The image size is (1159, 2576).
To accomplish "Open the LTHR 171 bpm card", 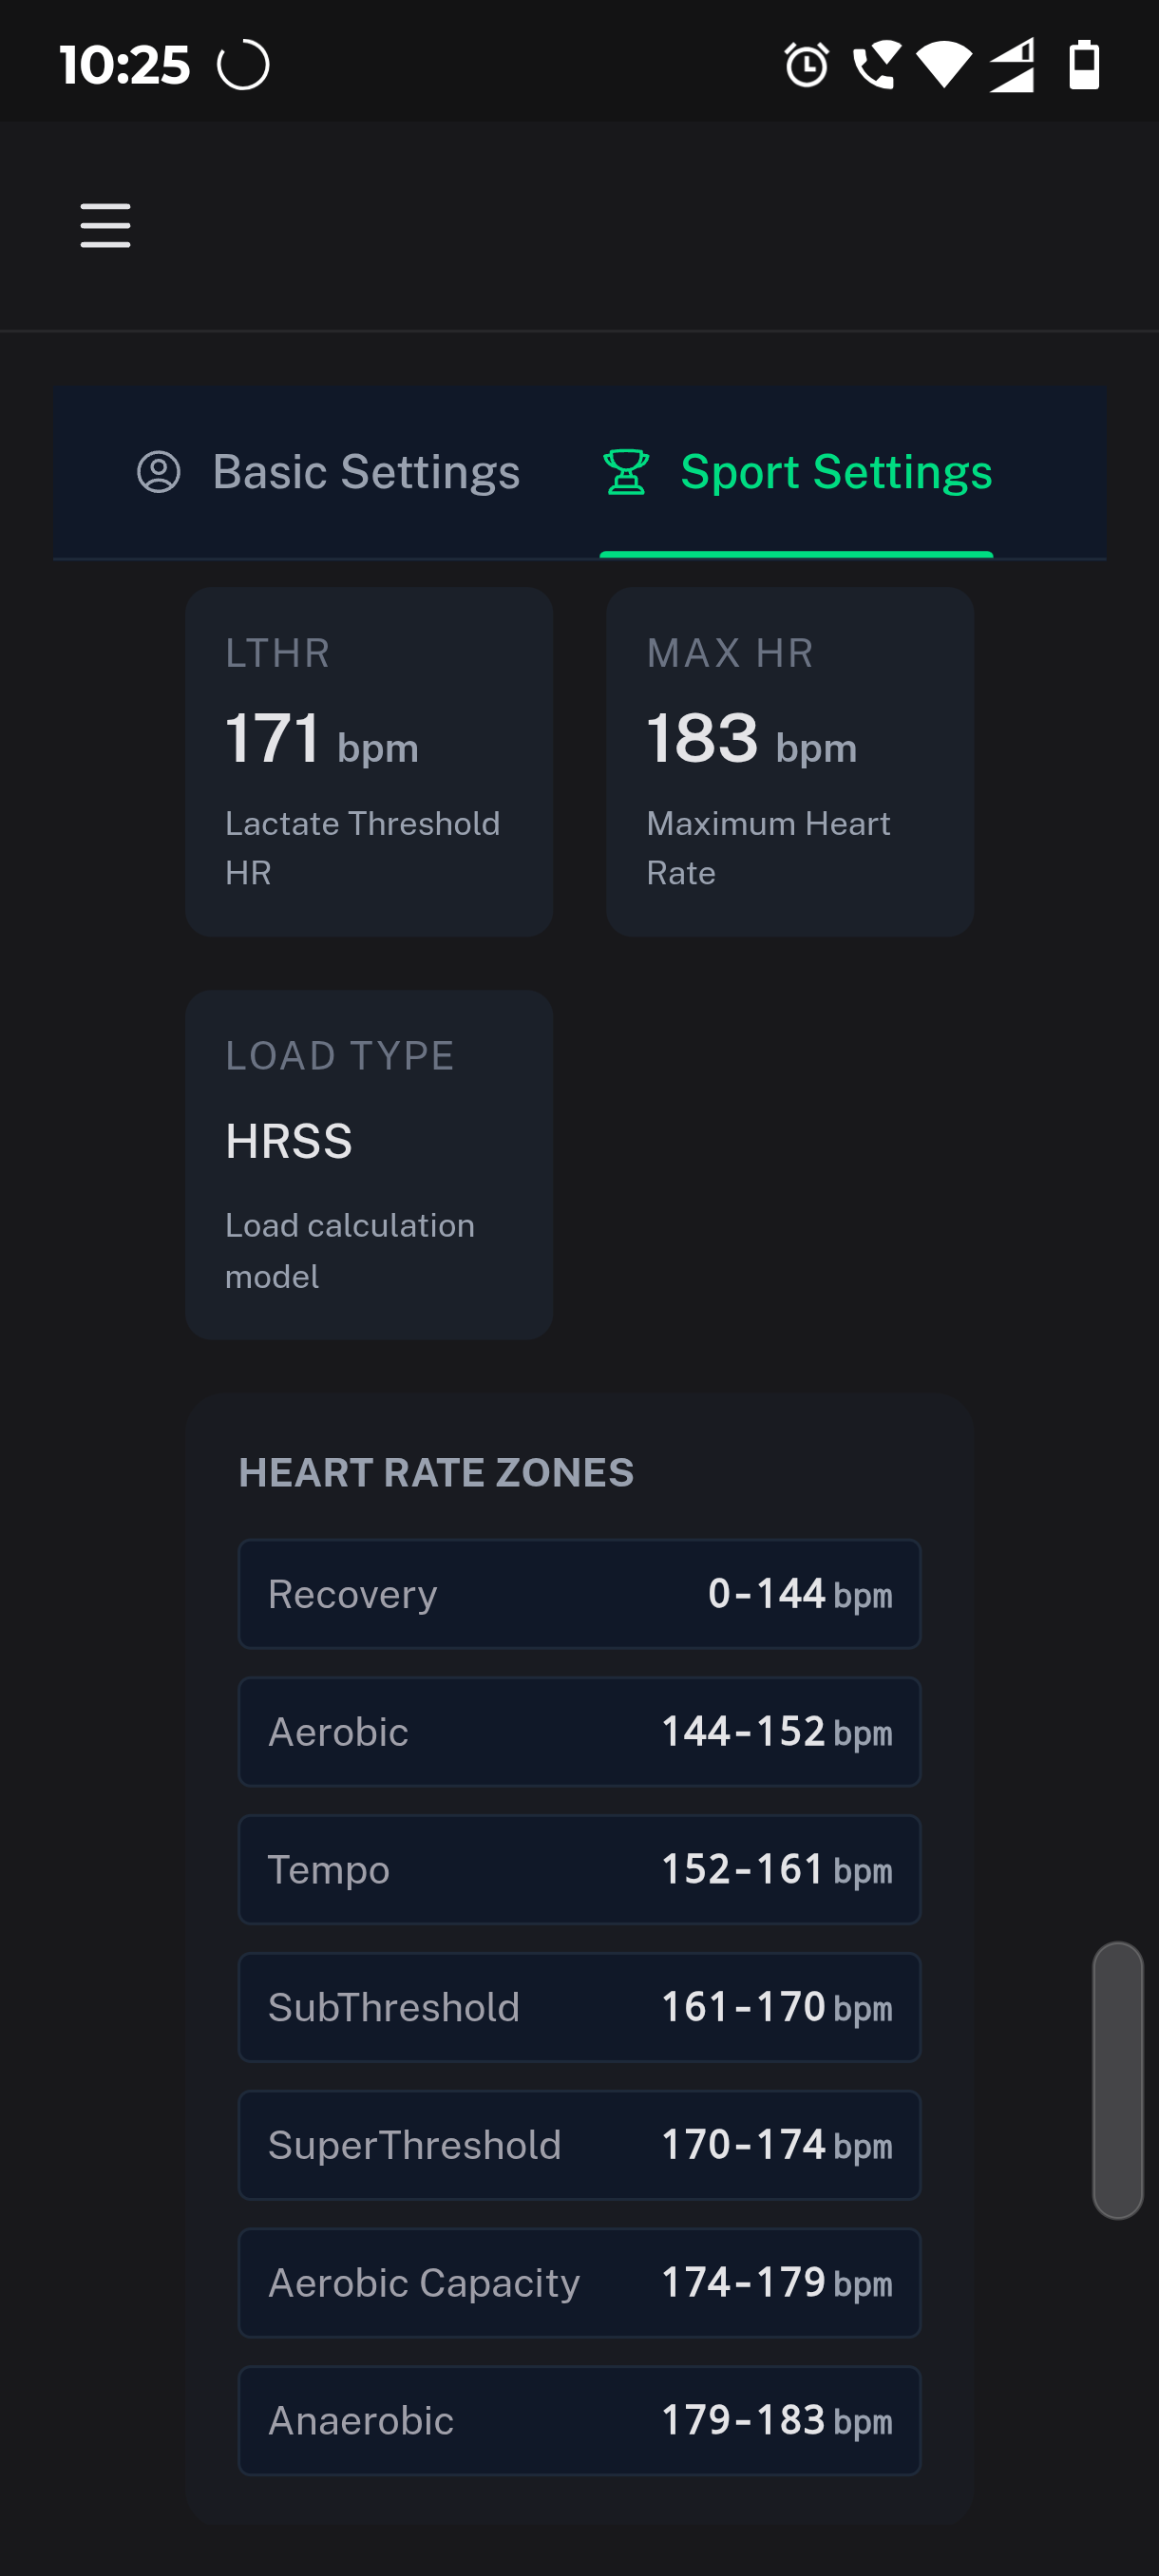I will coord(368,762).
